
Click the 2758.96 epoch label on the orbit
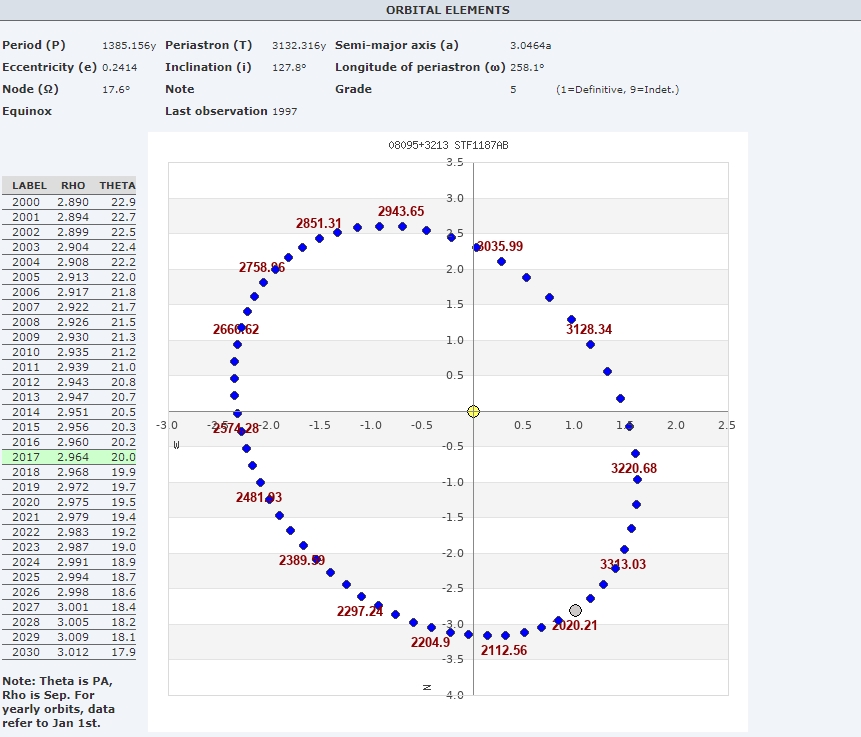(x=261, y=267)
